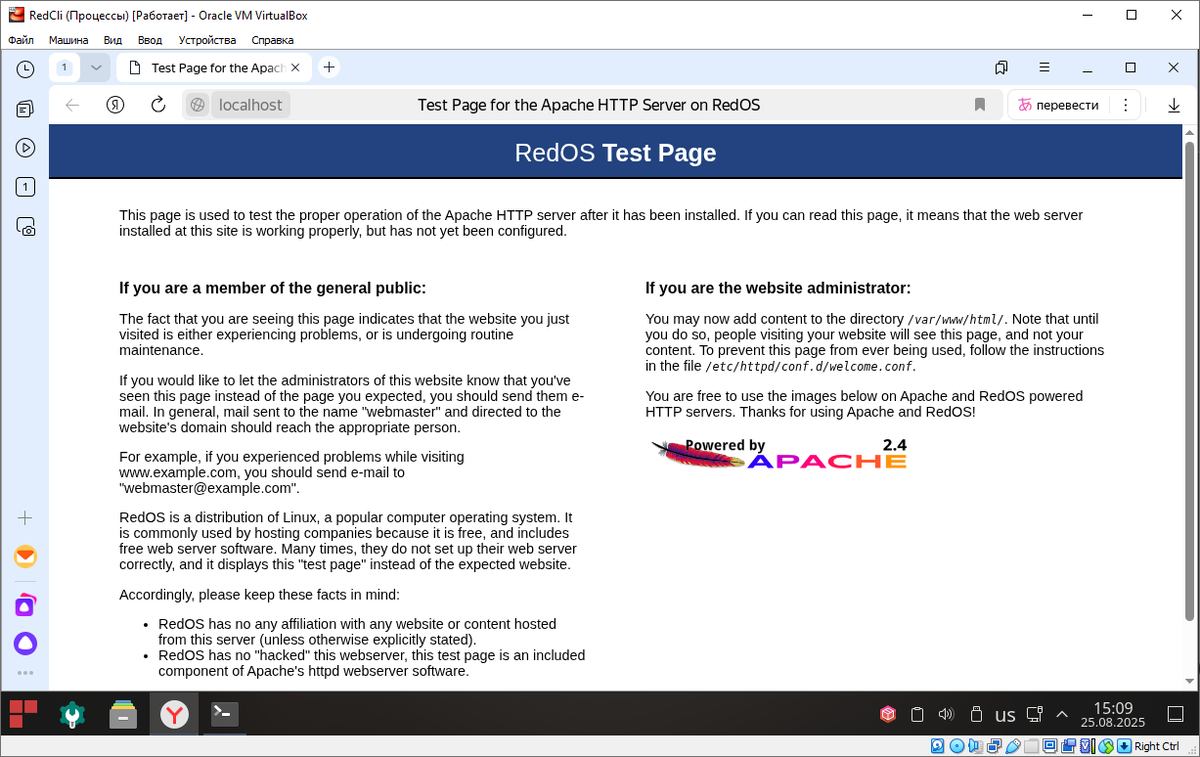Viewport: 1200px width, 757px height.
Task: Click the show desktop button
Action: pyautogui.click(x=1177, y=714)
